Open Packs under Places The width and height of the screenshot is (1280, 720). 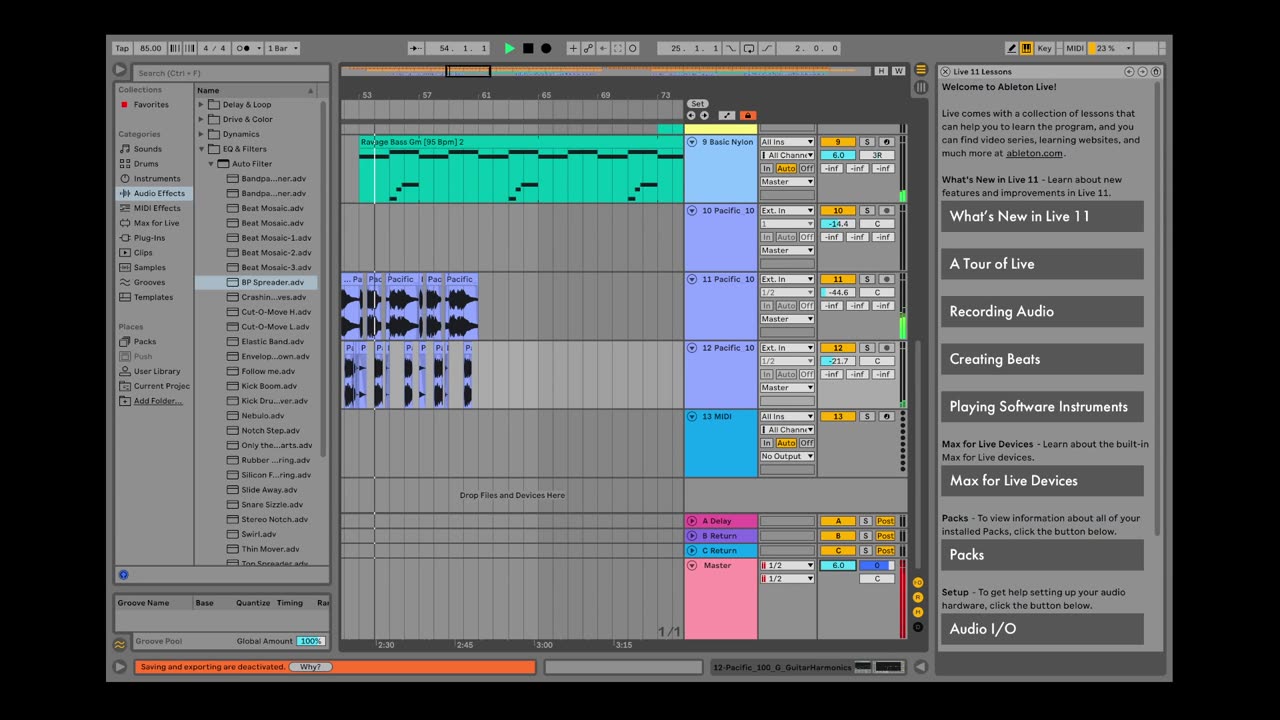pyautogui.click(x=145, y=342)
